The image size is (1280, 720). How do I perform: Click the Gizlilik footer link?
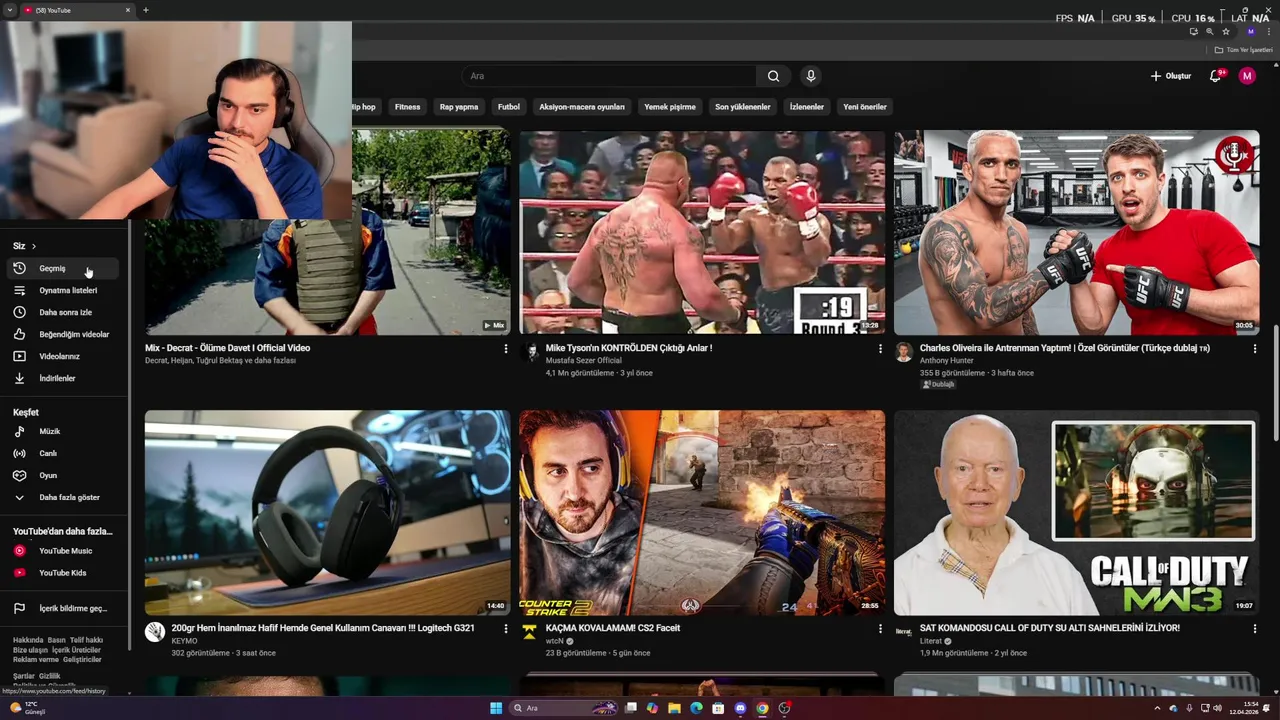(x=50, y=676)
